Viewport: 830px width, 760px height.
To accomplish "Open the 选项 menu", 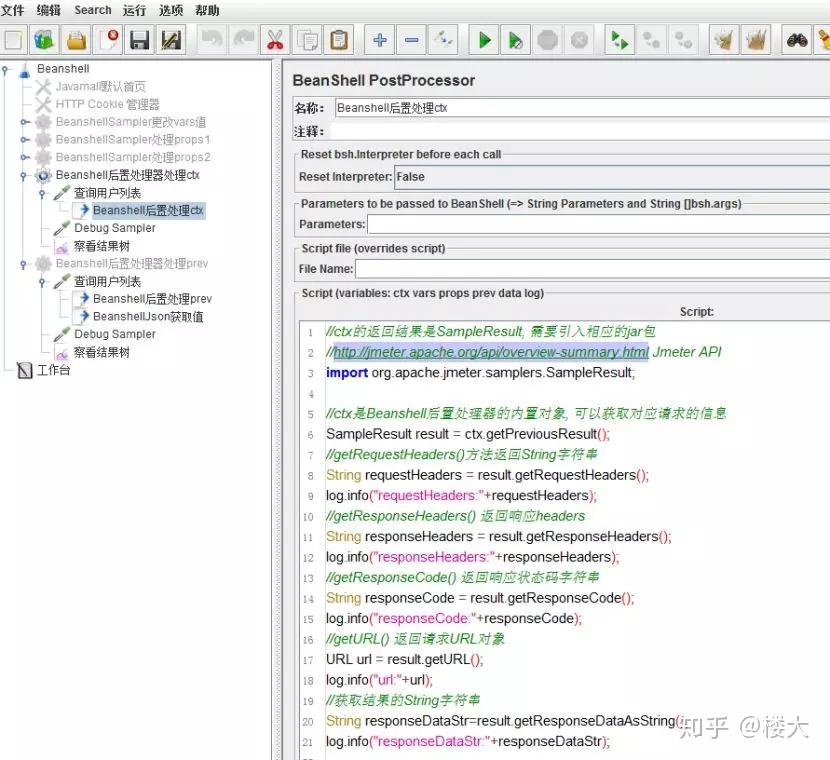I will pos(170,10).
